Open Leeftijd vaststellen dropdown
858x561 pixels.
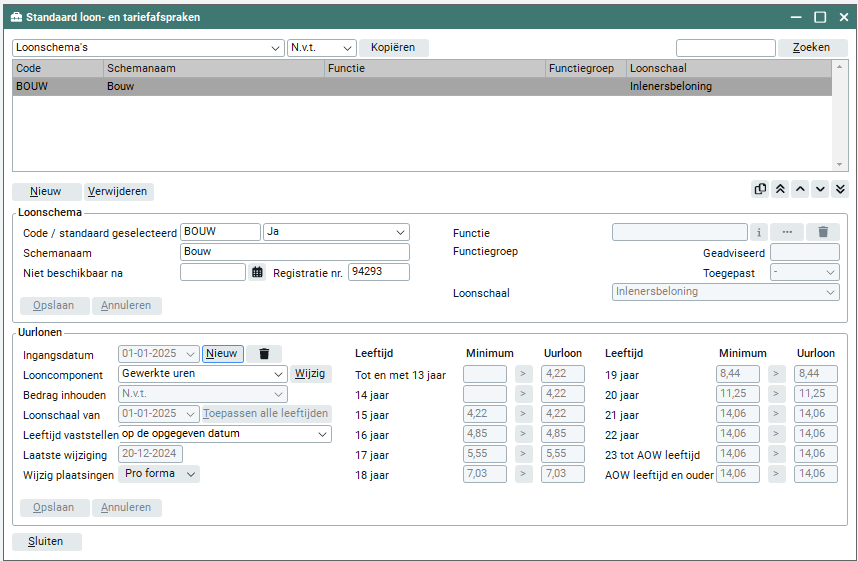pos(322,434)
